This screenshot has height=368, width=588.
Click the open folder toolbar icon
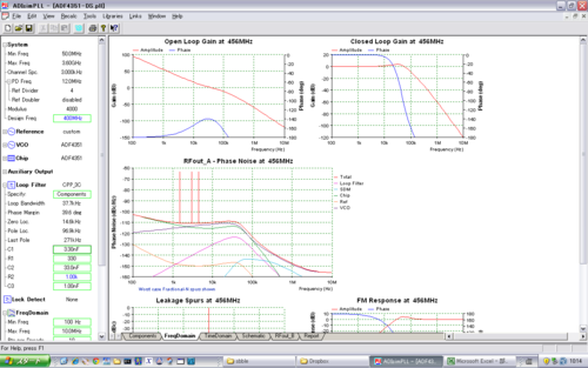click(x=18, y=28)
